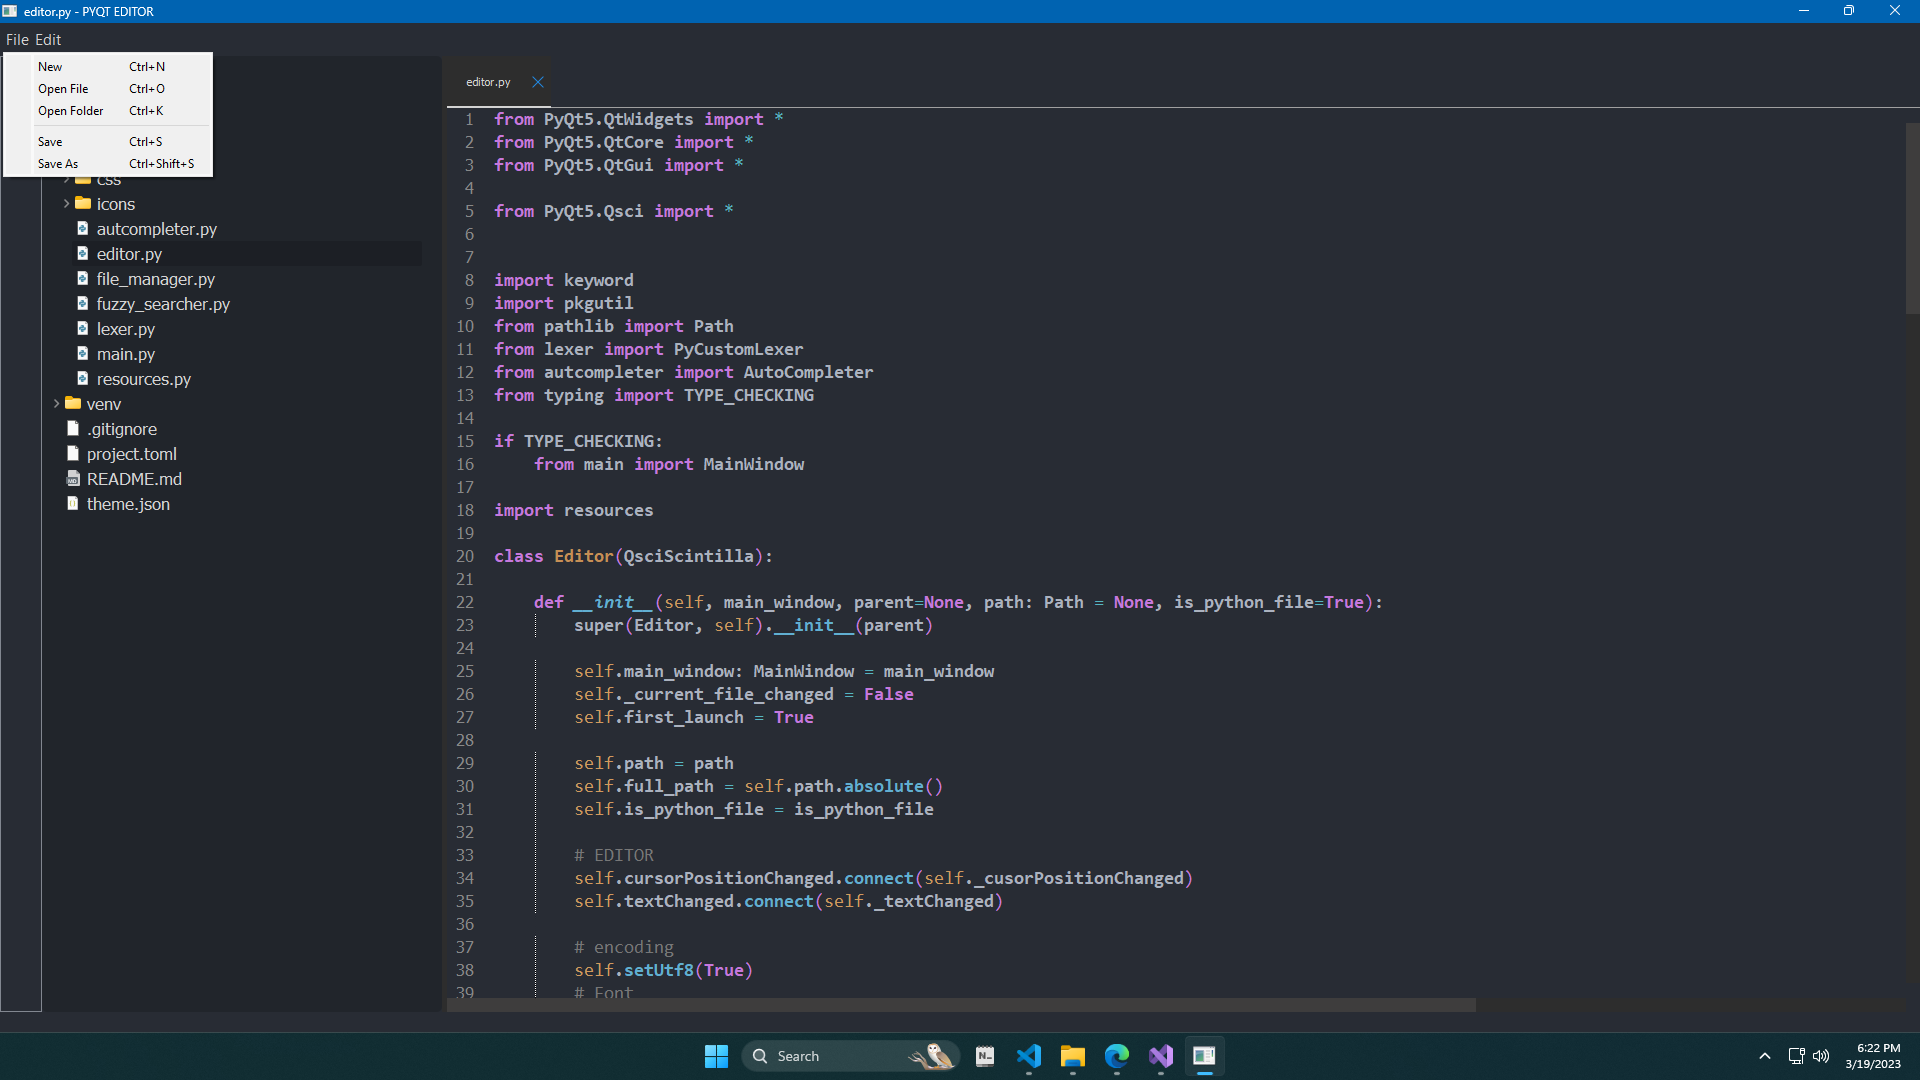Choose Save As from File menu

pyautogui.click(x=108, y=164)
